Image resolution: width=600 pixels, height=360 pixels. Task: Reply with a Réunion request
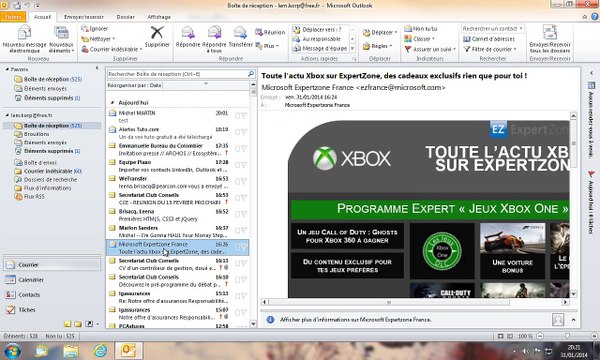[x=270, y=32]
